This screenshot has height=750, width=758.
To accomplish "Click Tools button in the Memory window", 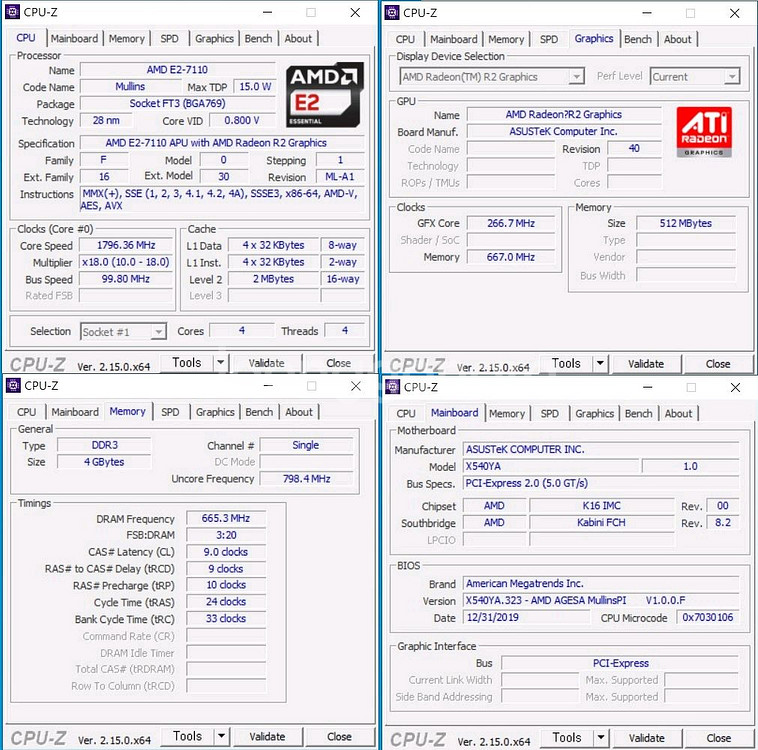I will [x=188, y=736].
